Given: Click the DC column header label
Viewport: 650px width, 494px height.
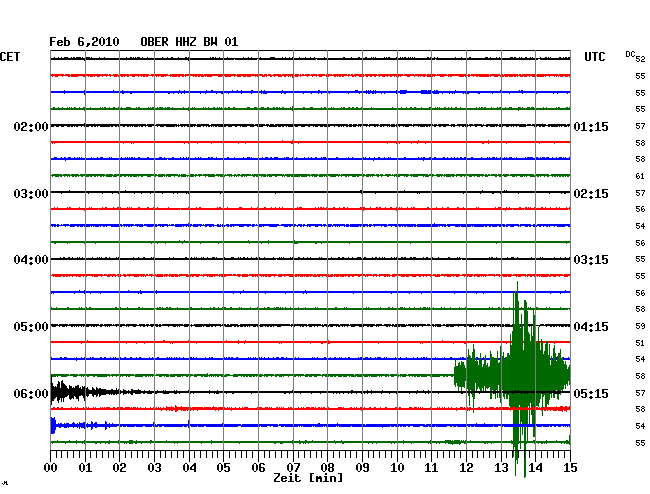Looking at the screenshot, I should point(630,54).
